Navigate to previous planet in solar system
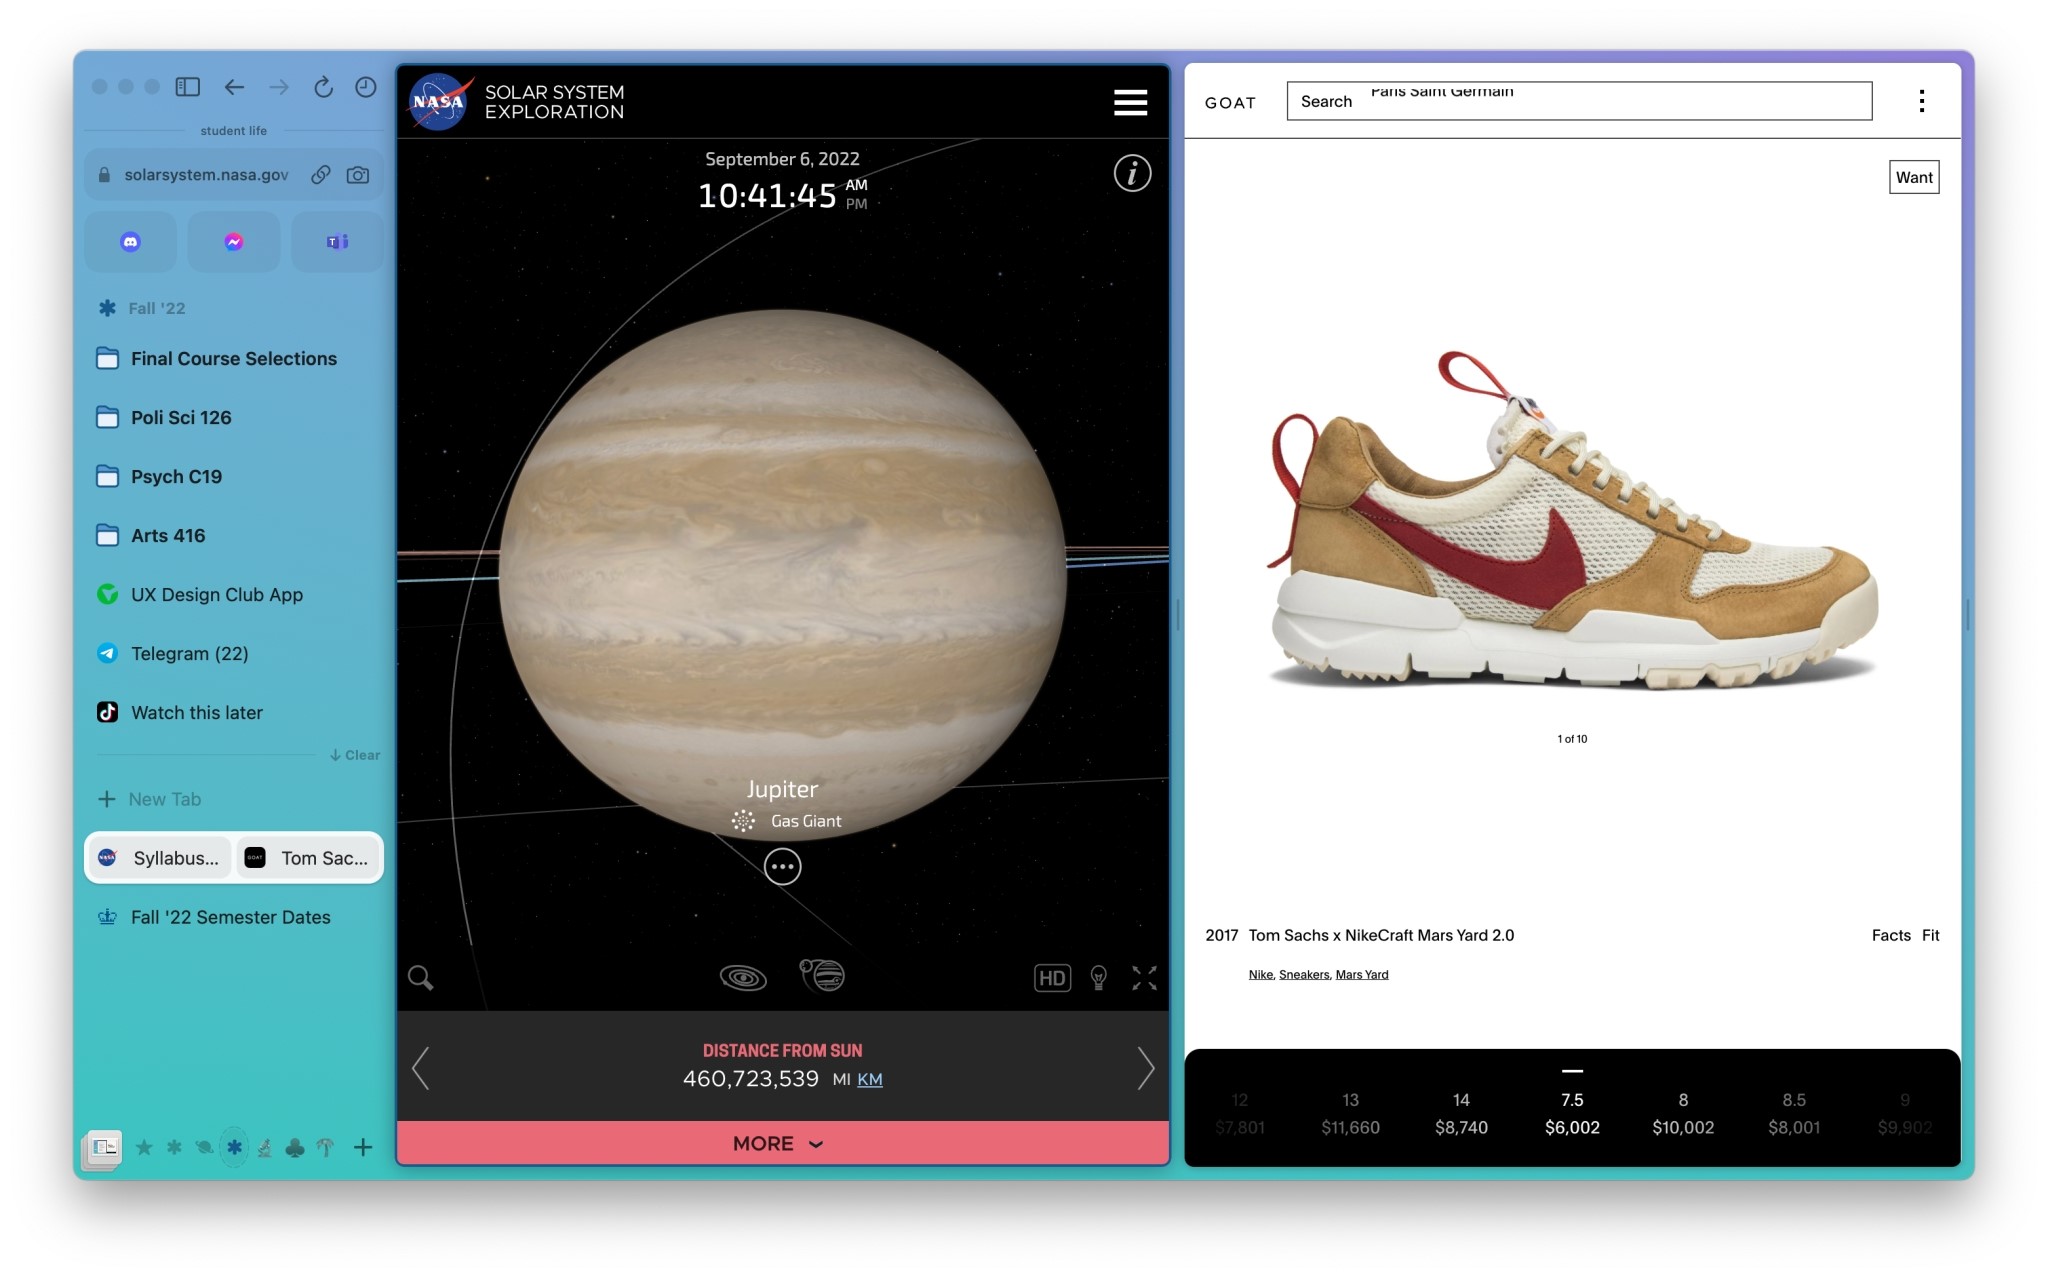This screenshot has width=2048, height=1277. pyautogui.click(x=422, y=1067)
